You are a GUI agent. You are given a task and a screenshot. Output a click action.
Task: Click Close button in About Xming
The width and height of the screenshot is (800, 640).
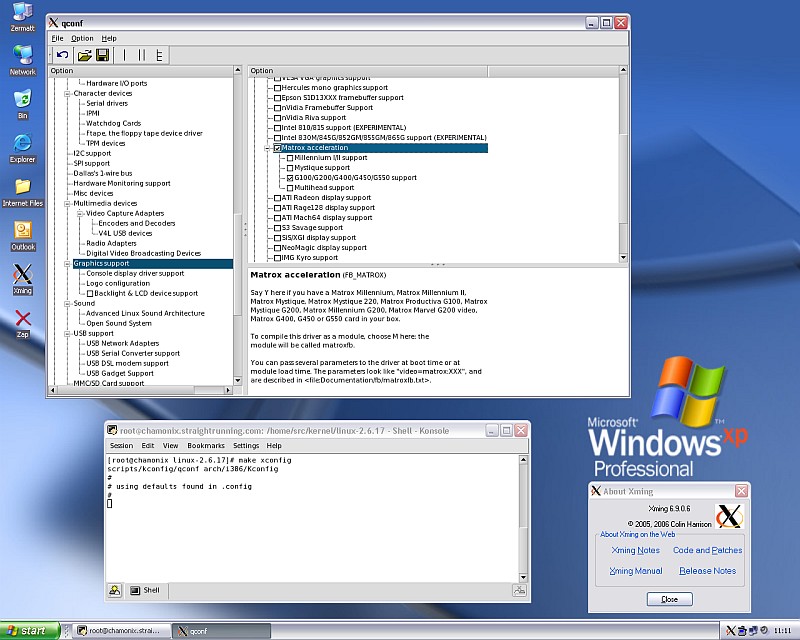[x=669, y=599]
